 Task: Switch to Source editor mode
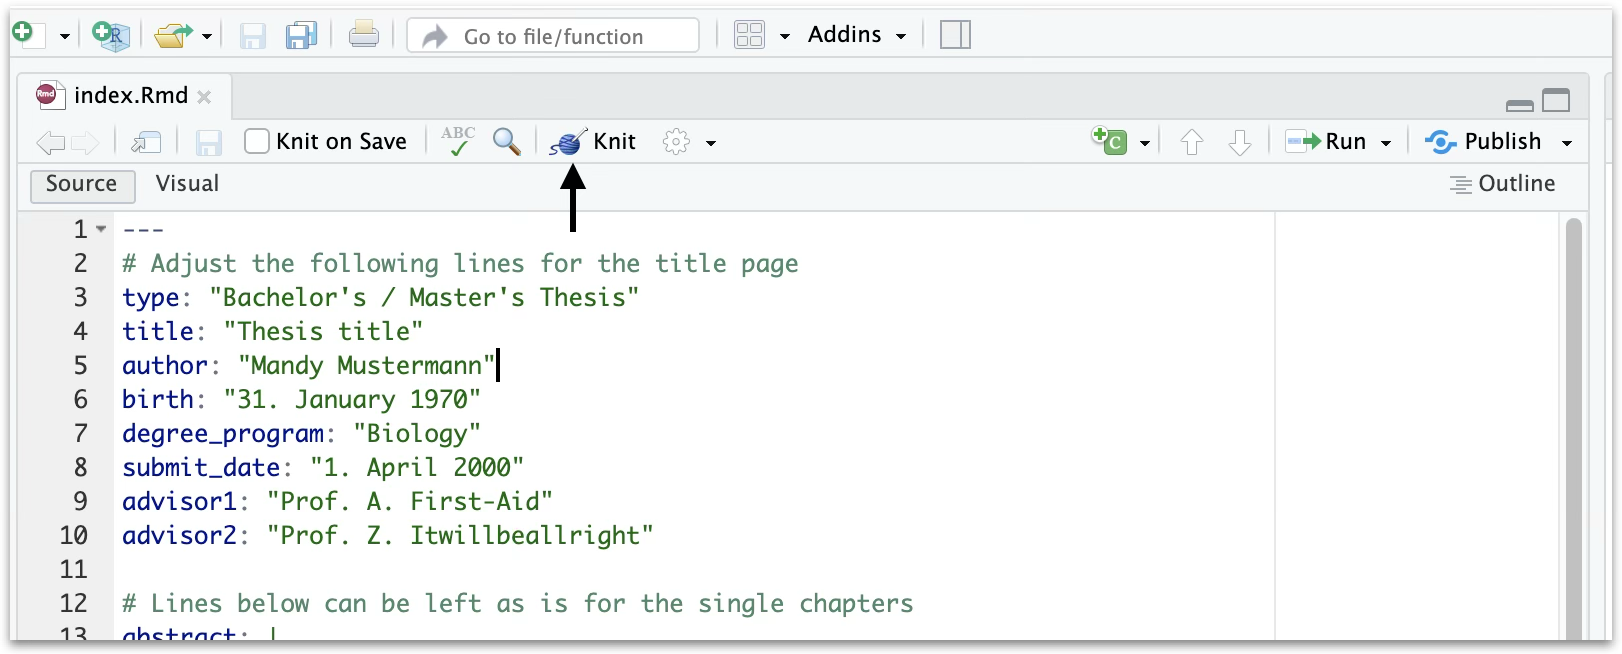pos(82,185)
